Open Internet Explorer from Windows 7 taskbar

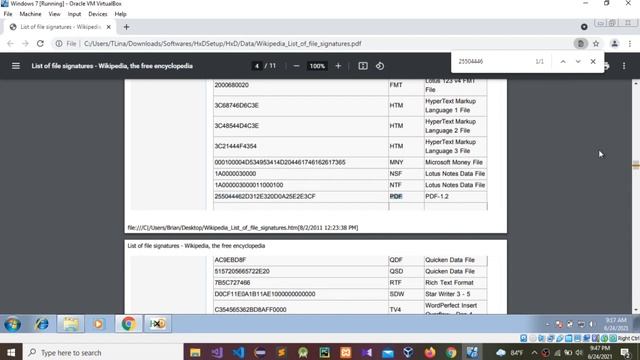(41, 324)
